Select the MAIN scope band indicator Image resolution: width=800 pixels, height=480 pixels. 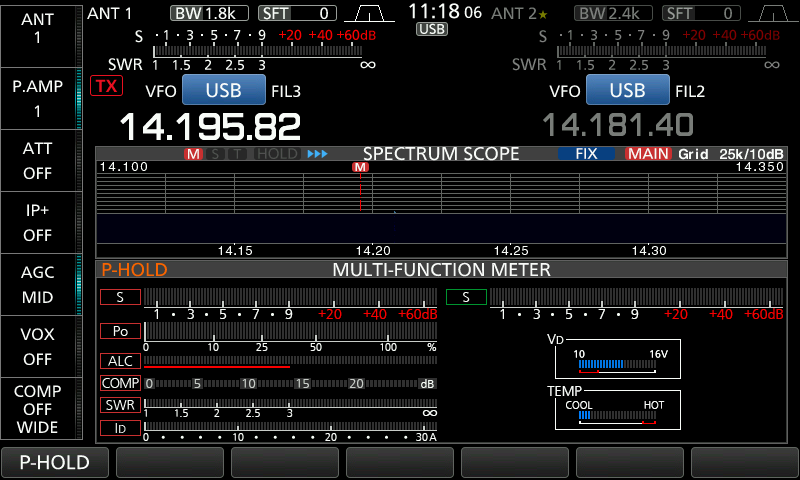(x=648, y=154)
